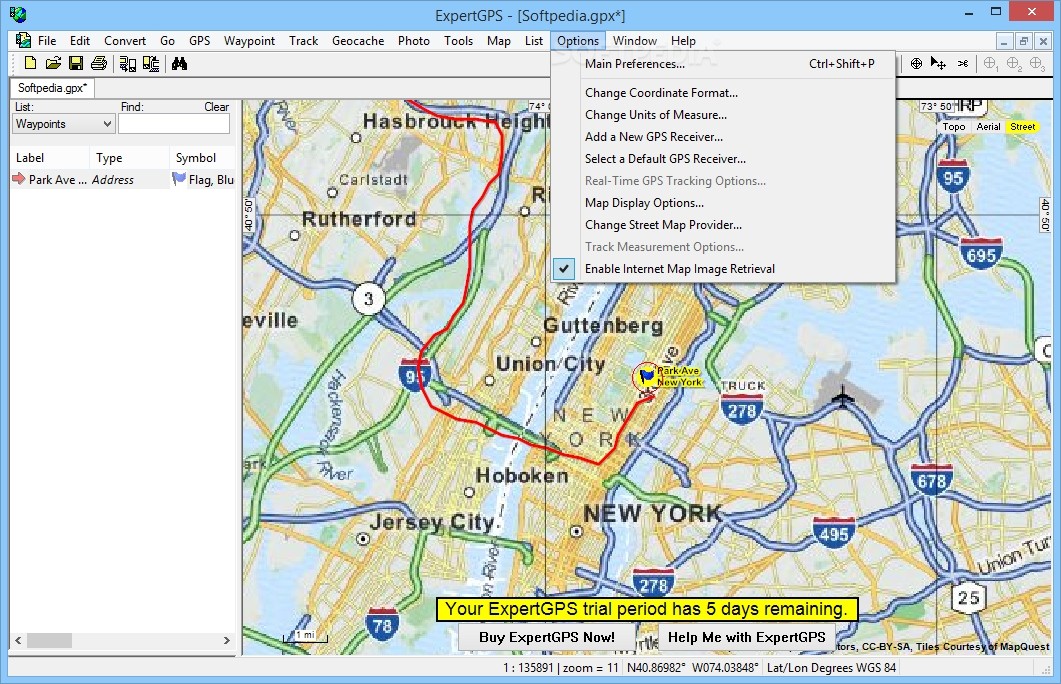Click the Clear link above Find box
Viewport: 1061px width, 684px height.
point(217,107)
